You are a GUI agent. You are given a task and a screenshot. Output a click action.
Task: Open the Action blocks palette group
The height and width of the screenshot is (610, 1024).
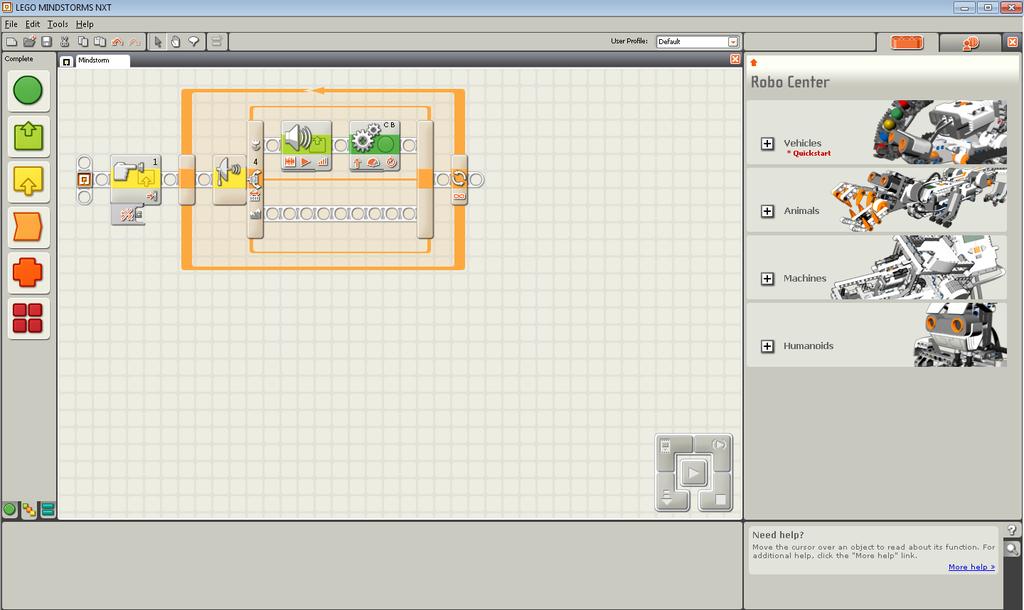(28, 136)
